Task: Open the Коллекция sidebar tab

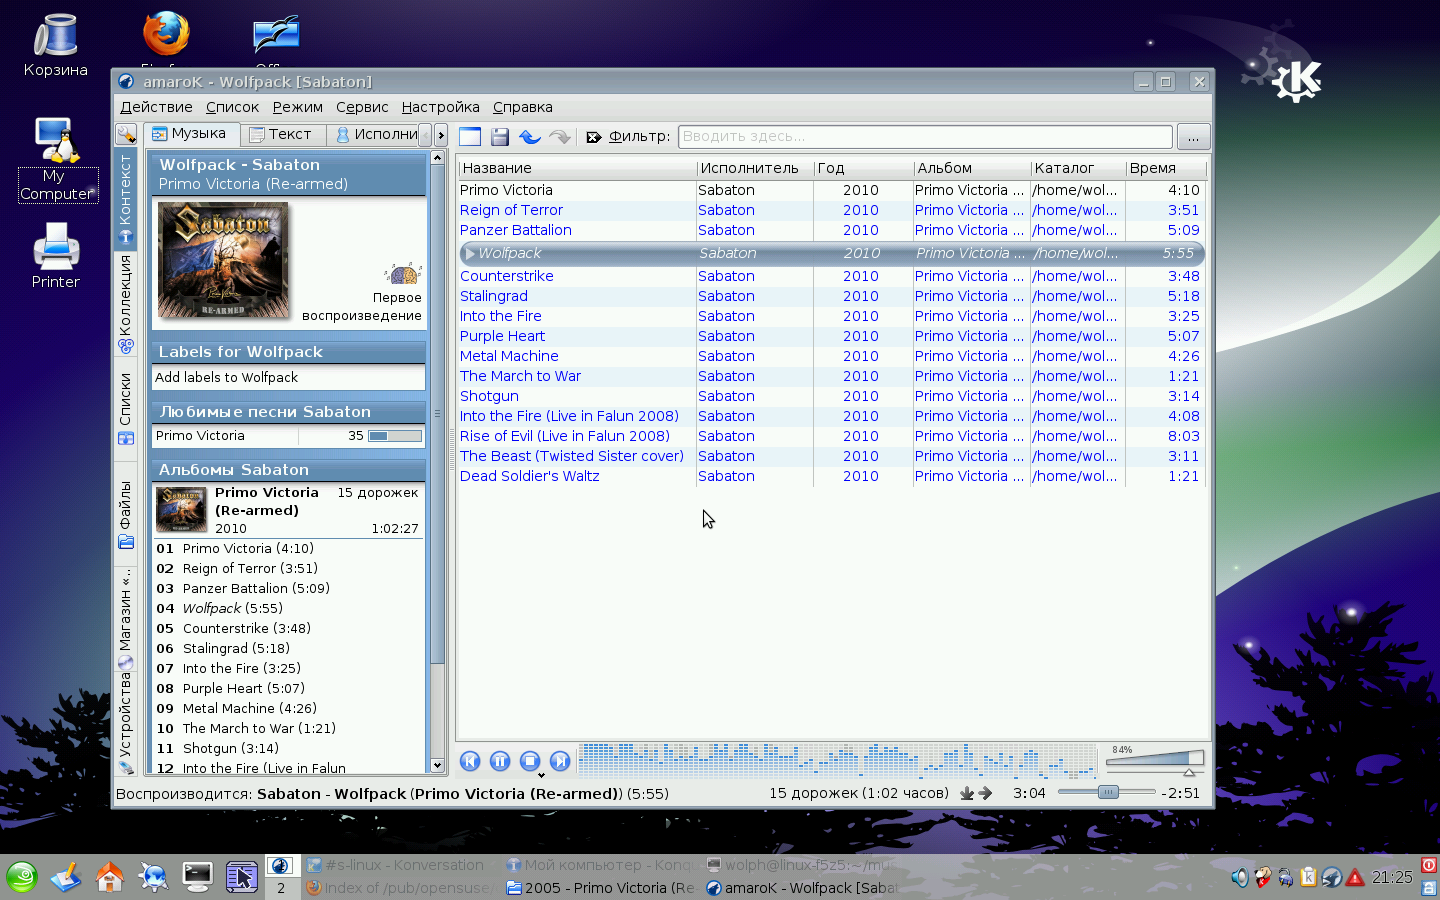Action: click(x=126, y=304)
